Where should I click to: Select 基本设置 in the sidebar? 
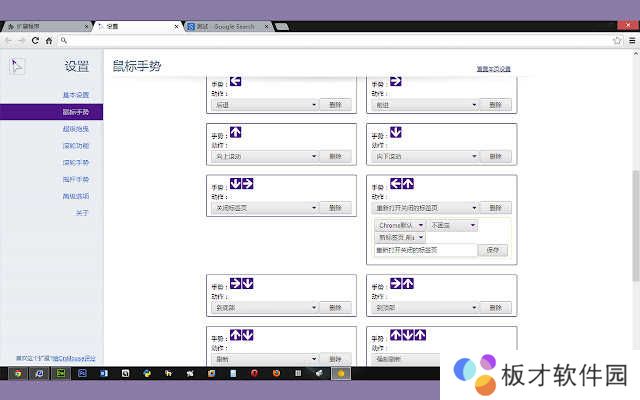[x=76, y=95]
